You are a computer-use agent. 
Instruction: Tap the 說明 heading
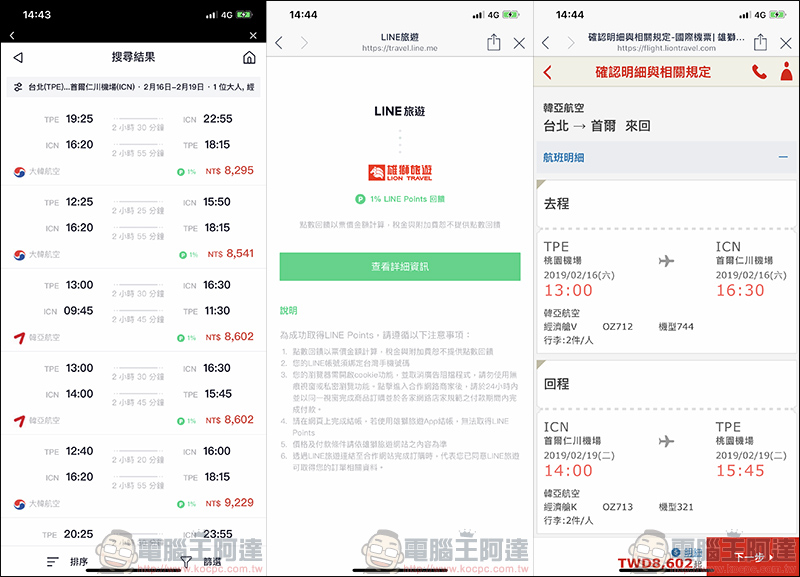coord(288,310)
